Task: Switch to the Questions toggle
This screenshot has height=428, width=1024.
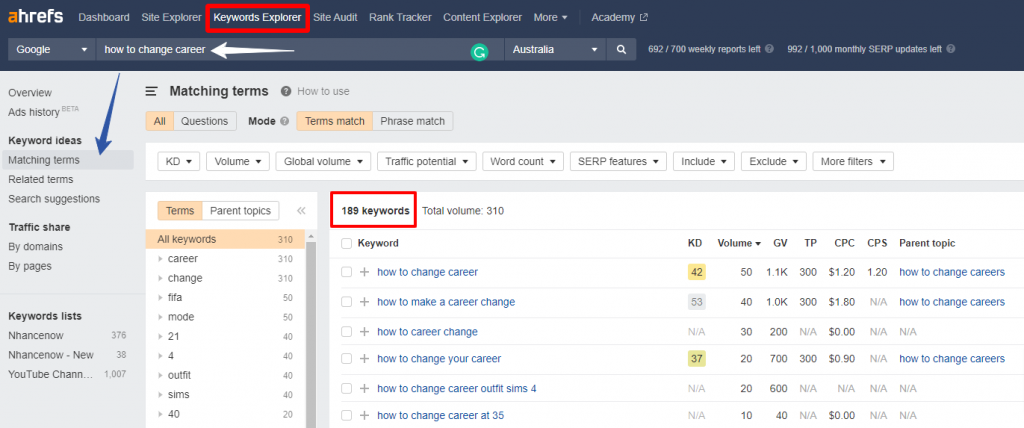Action: point(204,121)
